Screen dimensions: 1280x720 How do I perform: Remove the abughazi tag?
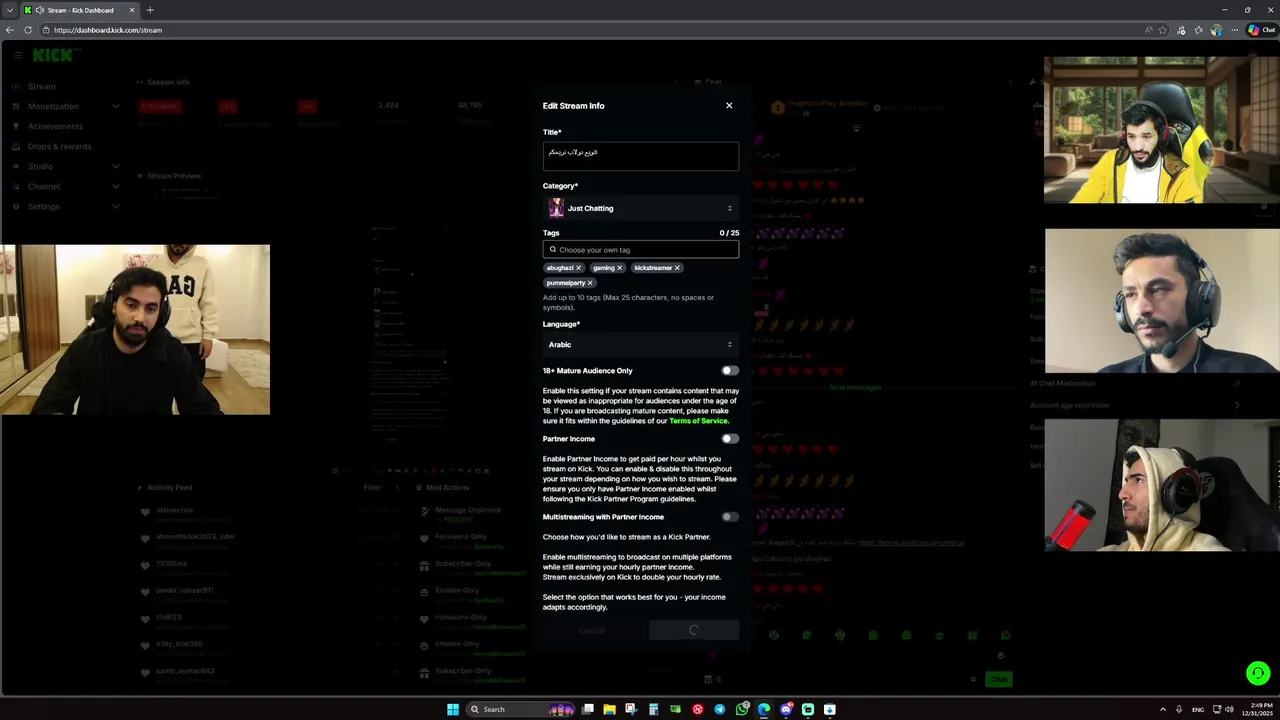click(578, 268)
